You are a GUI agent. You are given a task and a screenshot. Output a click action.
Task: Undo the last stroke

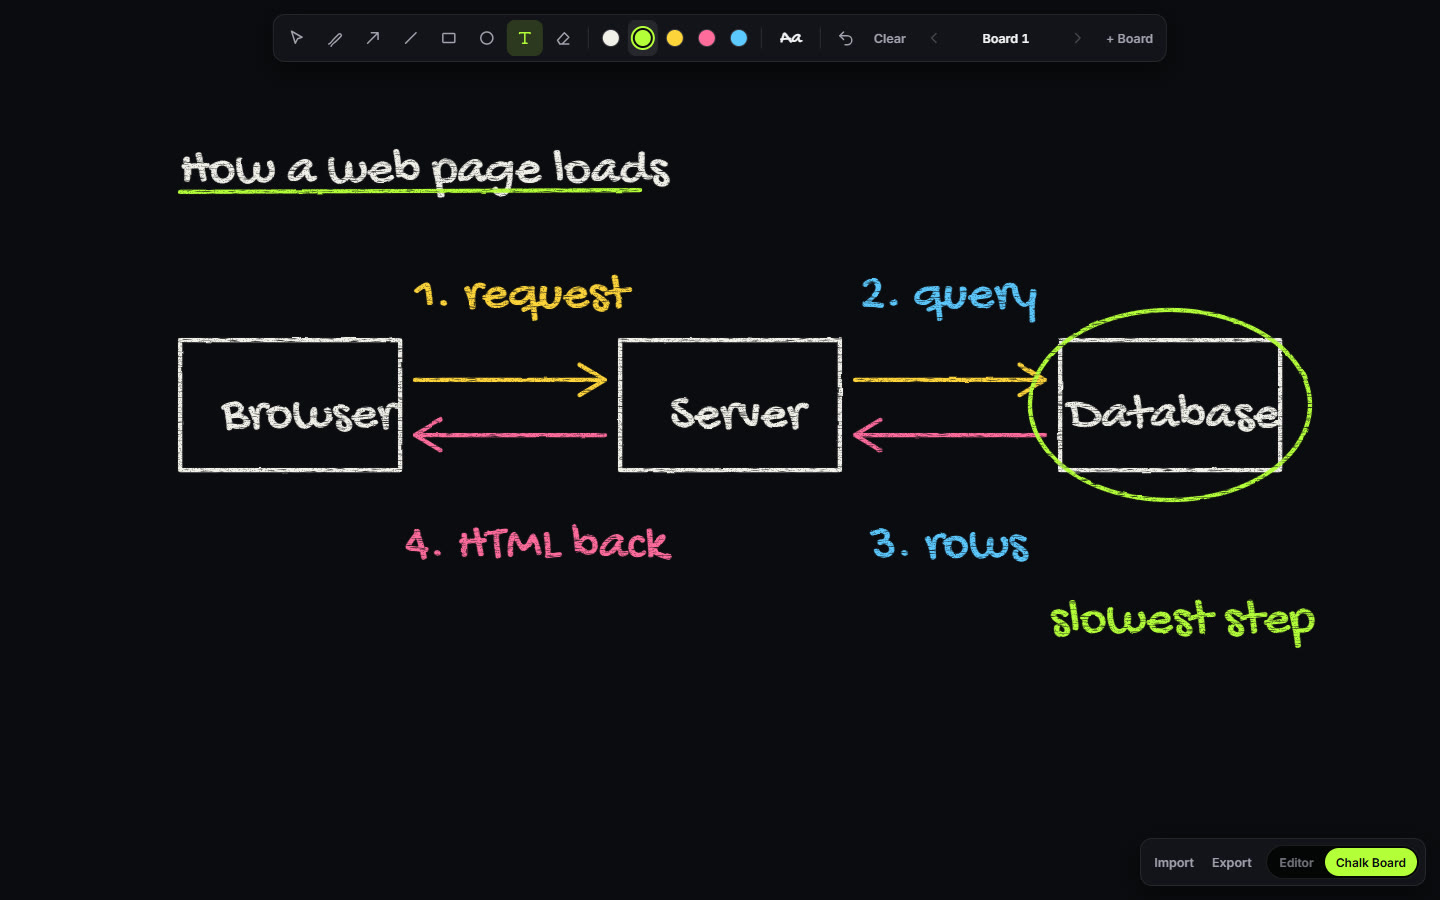click(x=846, y=38)
